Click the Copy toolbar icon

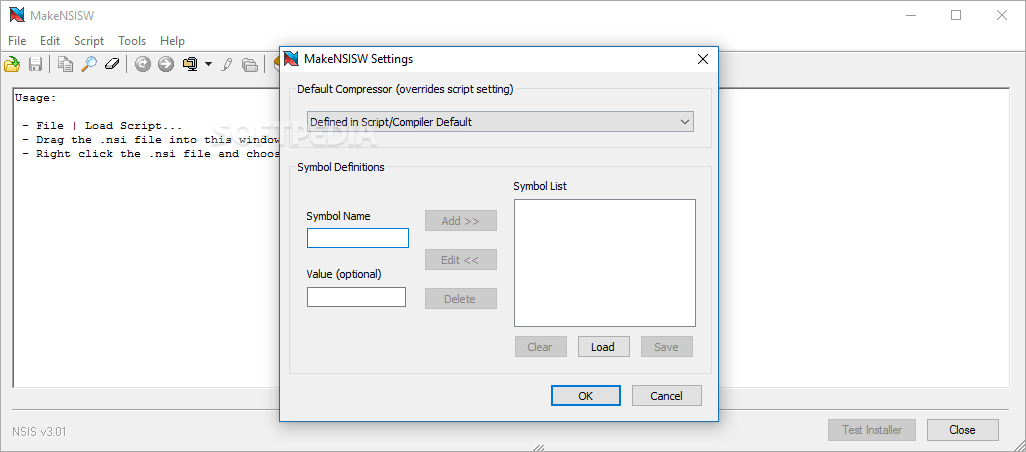[x=65, y=64]
